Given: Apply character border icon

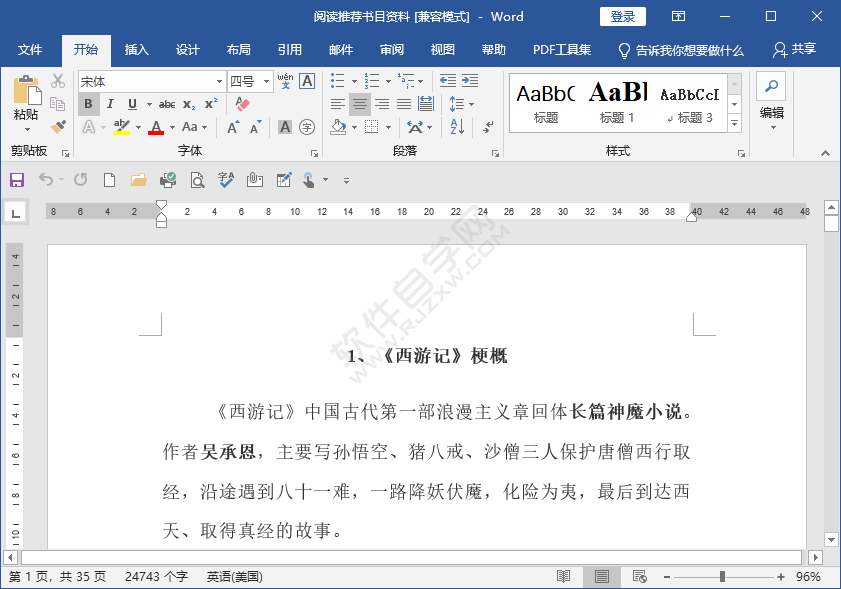Looking at the screenshot, I should pyautogui.click(x=307, y=81).
